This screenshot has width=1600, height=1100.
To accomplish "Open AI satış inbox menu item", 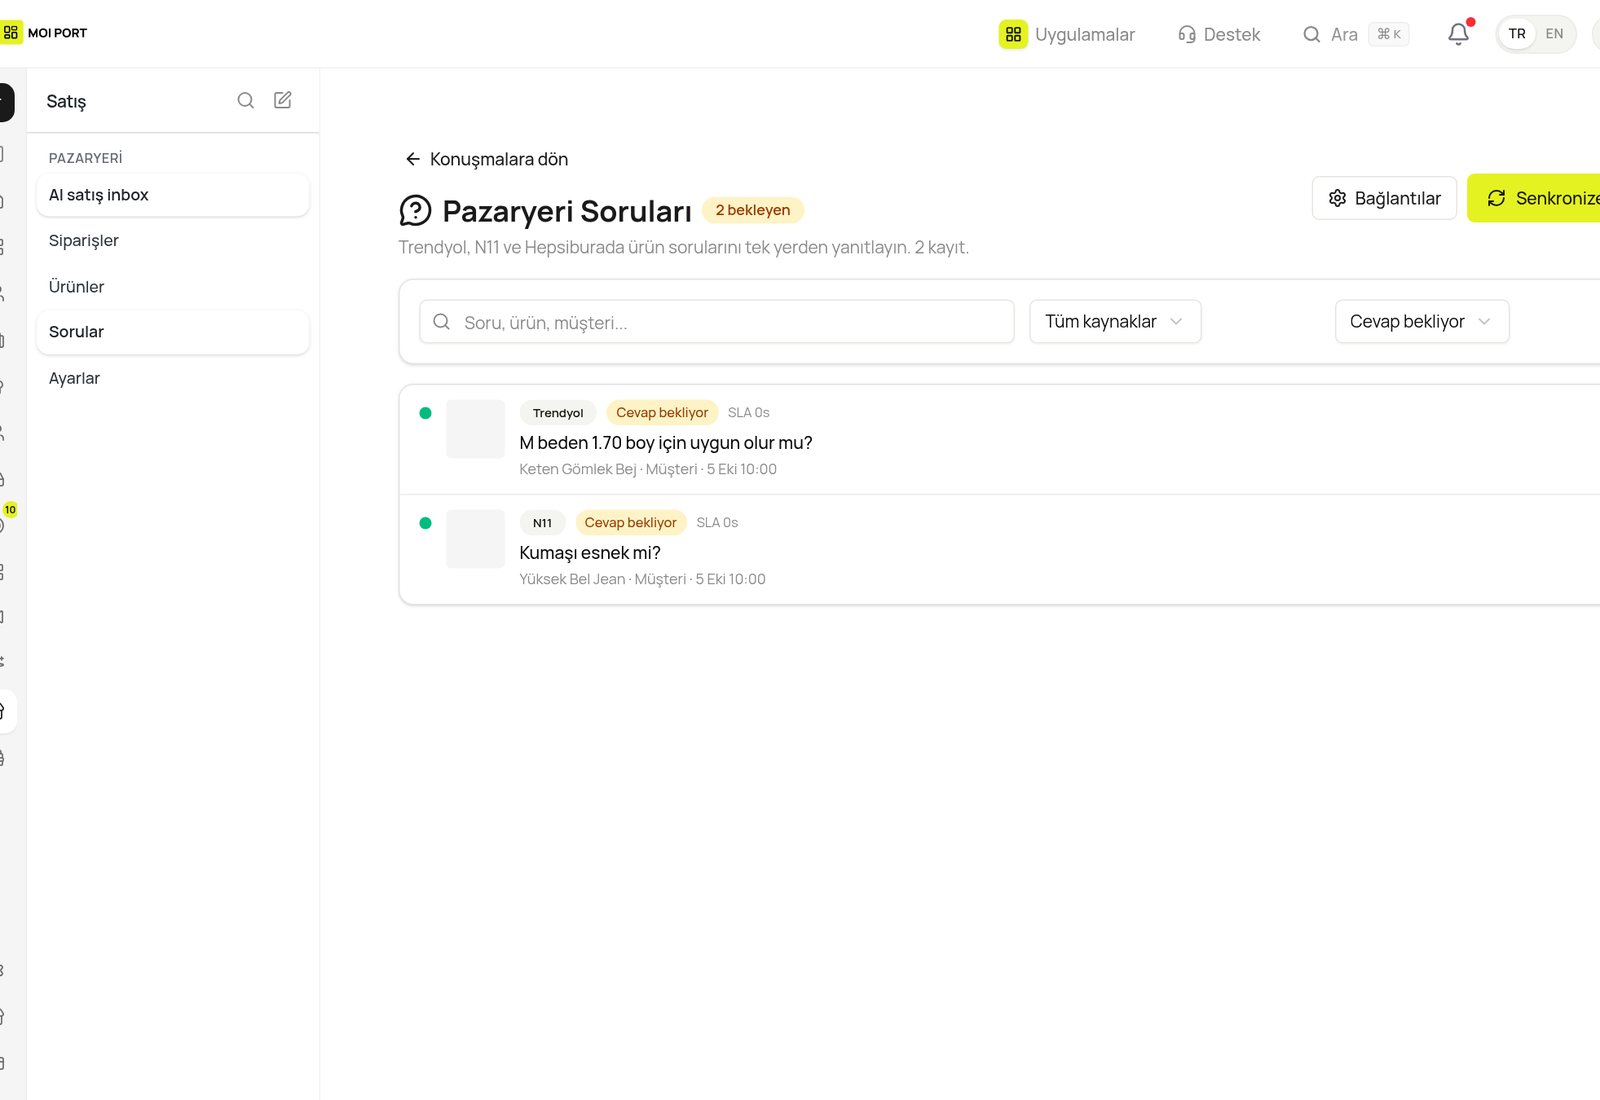I will coord(173,195).
